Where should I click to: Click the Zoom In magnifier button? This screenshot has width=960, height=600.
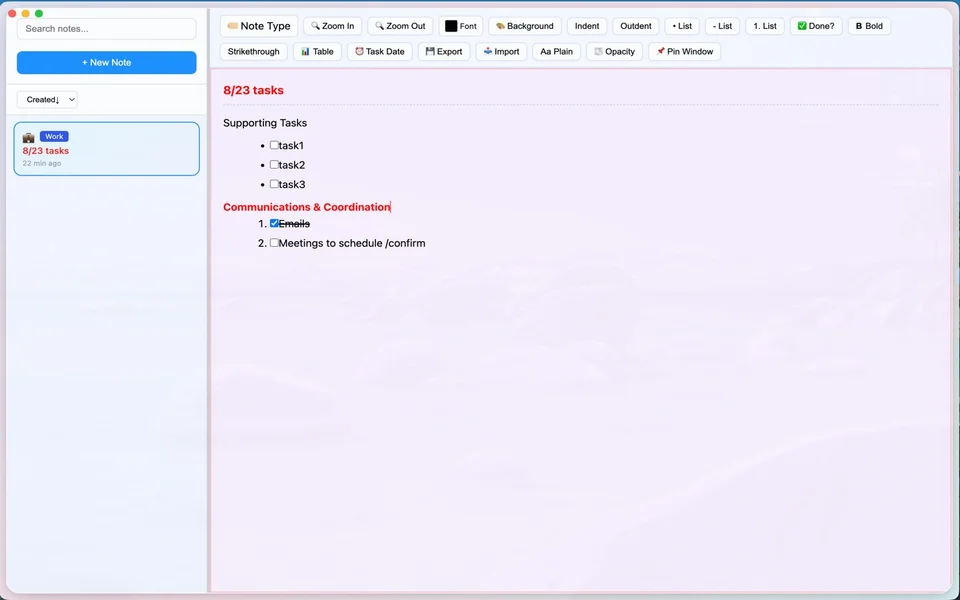(332, 26)
